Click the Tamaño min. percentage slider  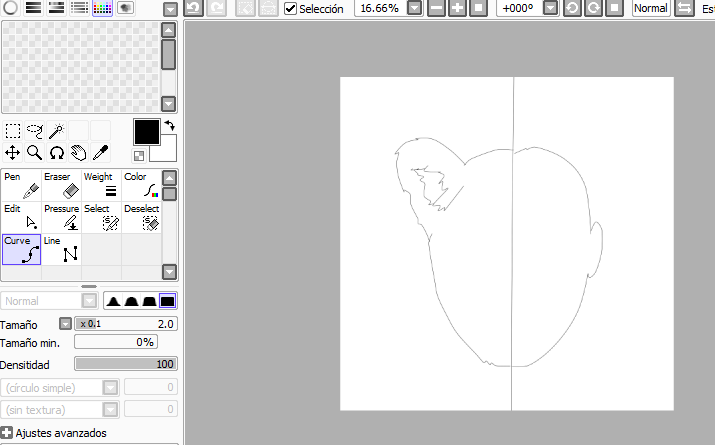[116, 342]
